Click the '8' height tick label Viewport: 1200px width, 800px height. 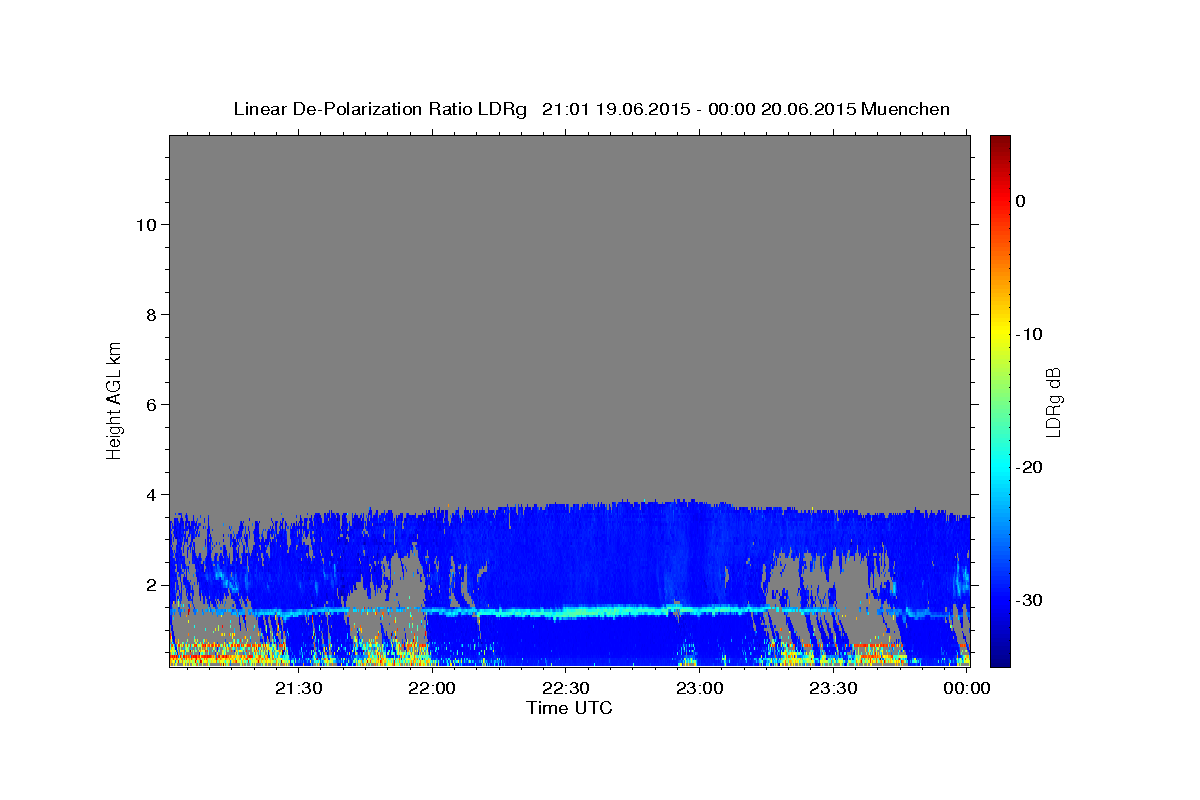pyautogui.click(x=152, y=315)
